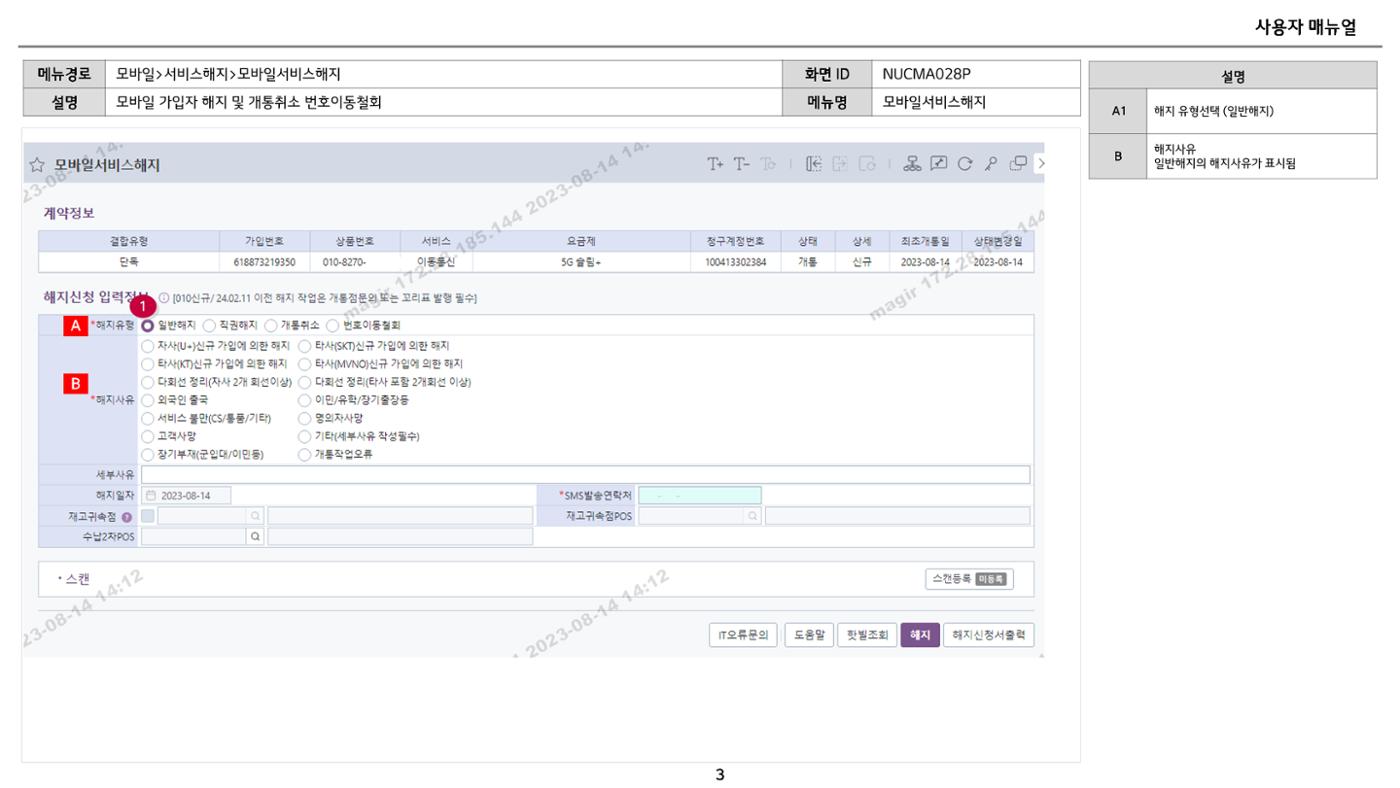Click the 결합유형 value 단독
The height and width of the screenshot is (788, 1400).
(129, 262)
